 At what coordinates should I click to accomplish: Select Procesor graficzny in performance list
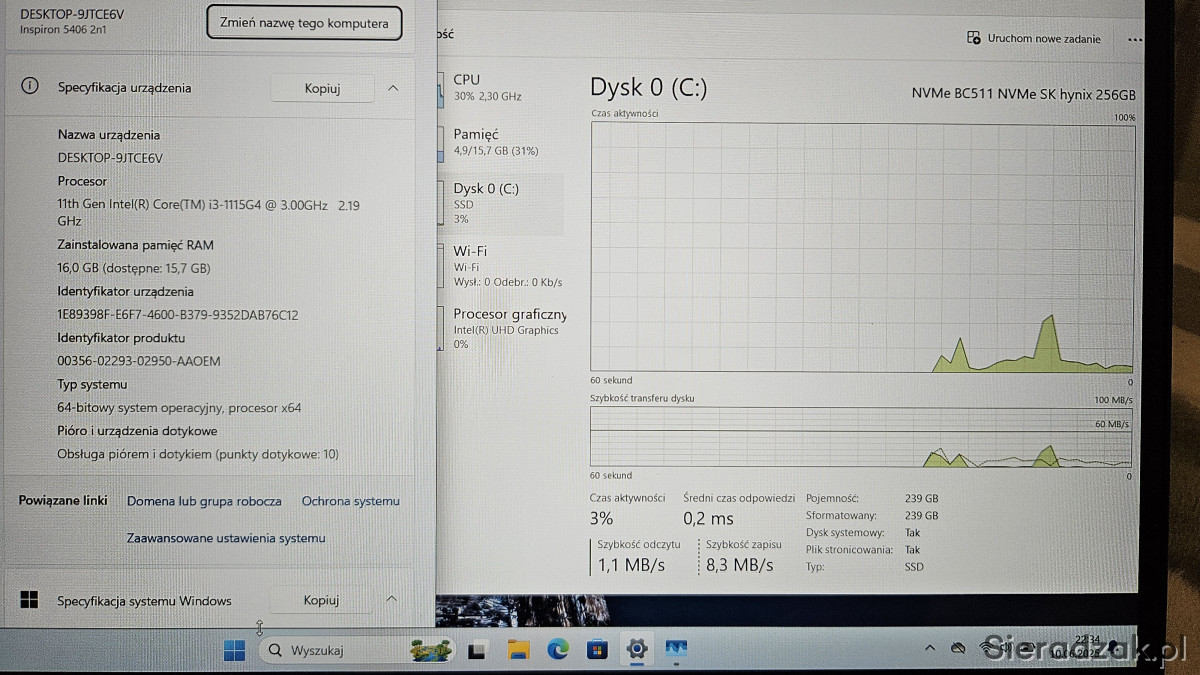[x=500, y=328]
